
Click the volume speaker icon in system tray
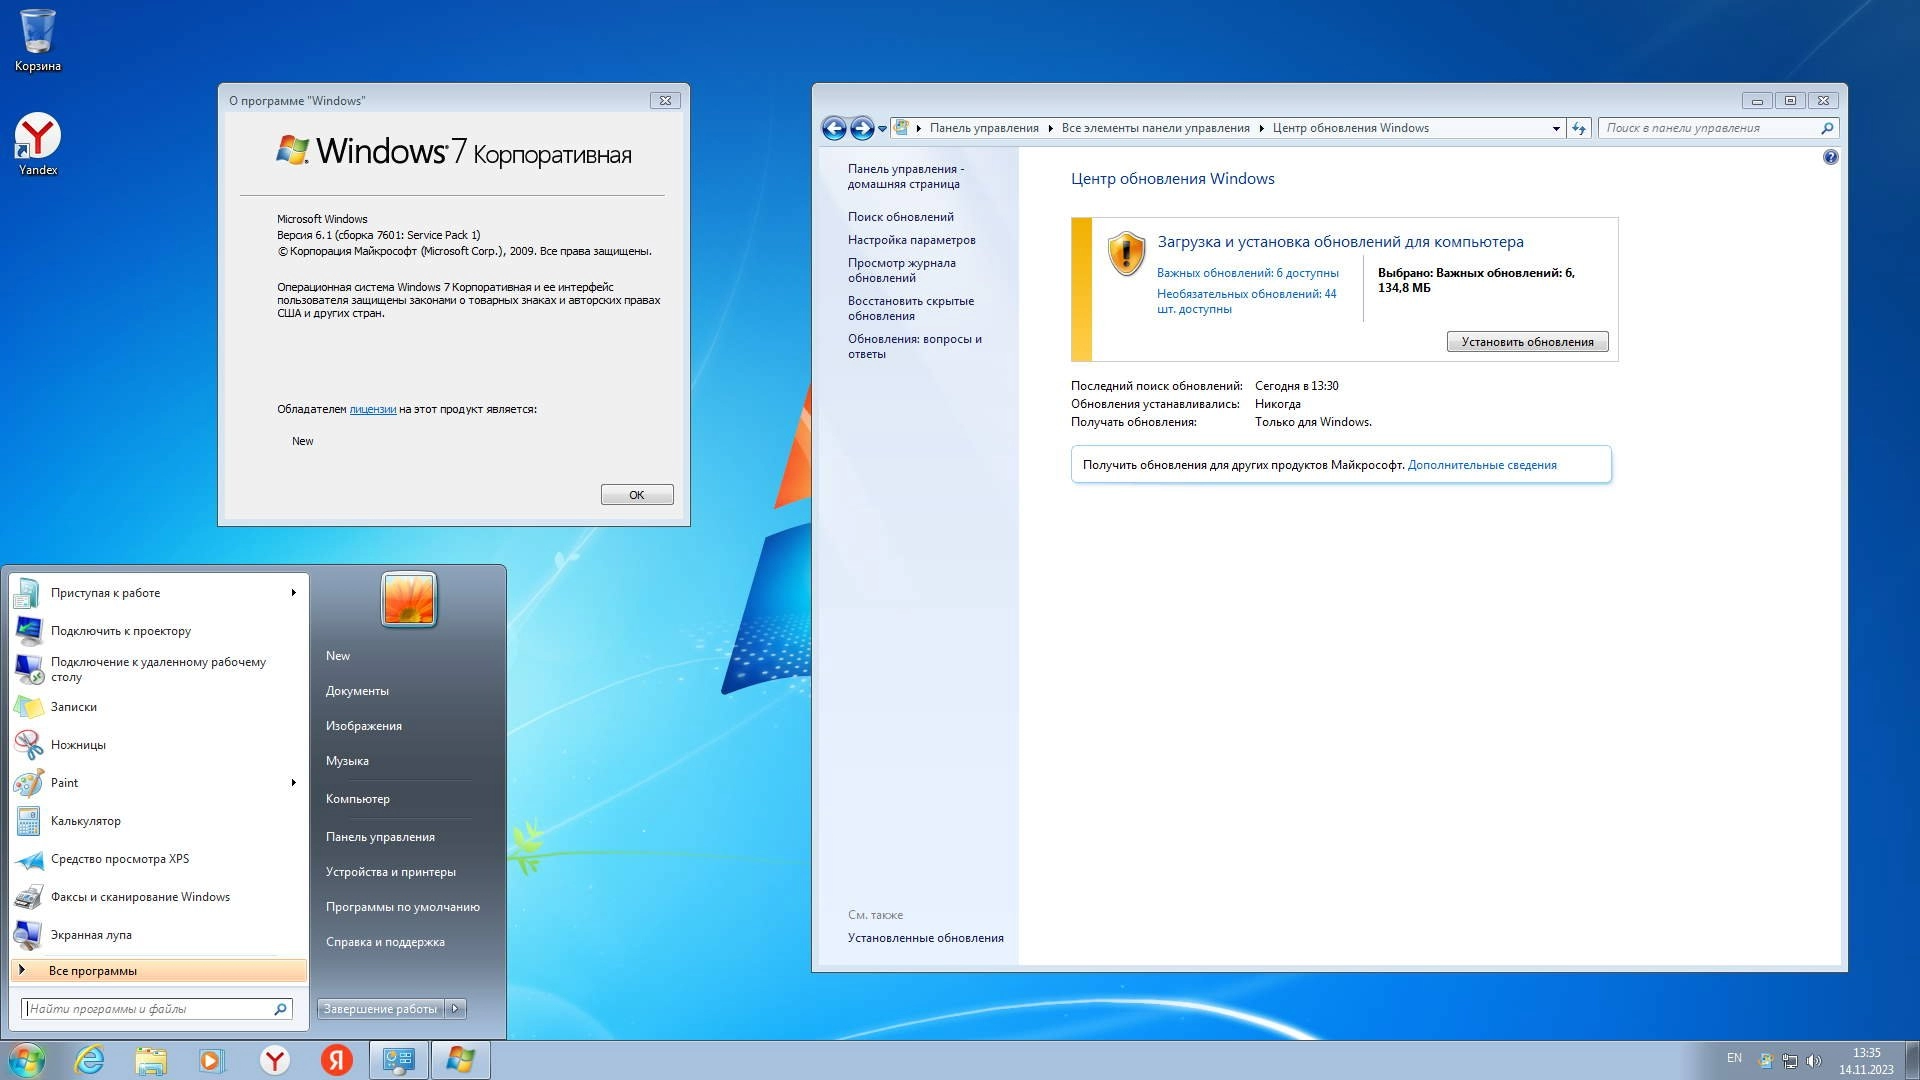(1814, 1060)
